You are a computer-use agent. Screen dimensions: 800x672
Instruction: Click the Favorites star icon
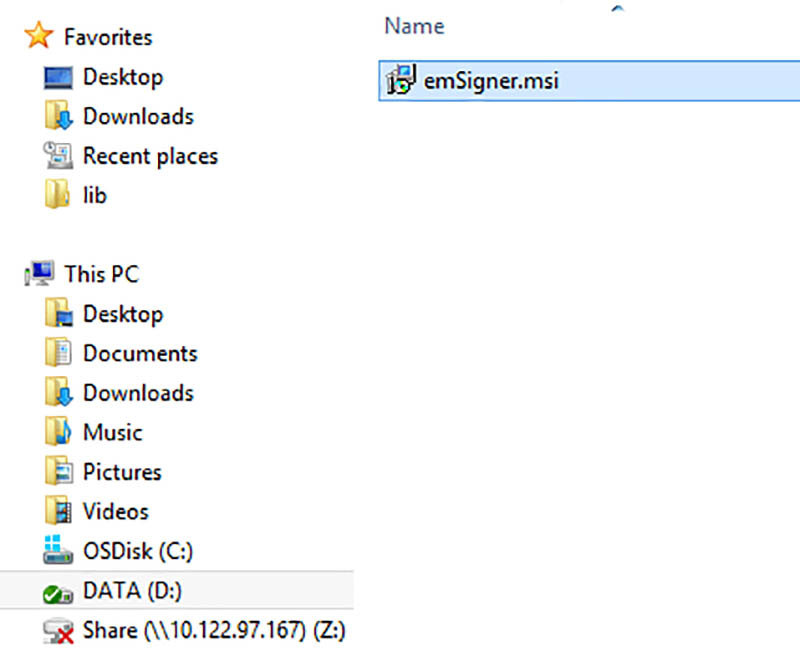click(38, 36)
